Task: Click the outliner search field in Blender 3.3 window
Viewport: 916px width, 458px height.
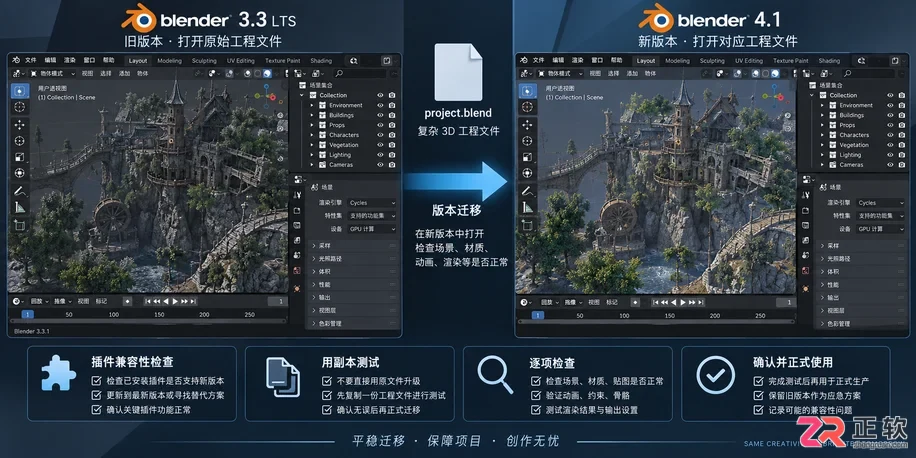Action: click(x=360, y=74)
